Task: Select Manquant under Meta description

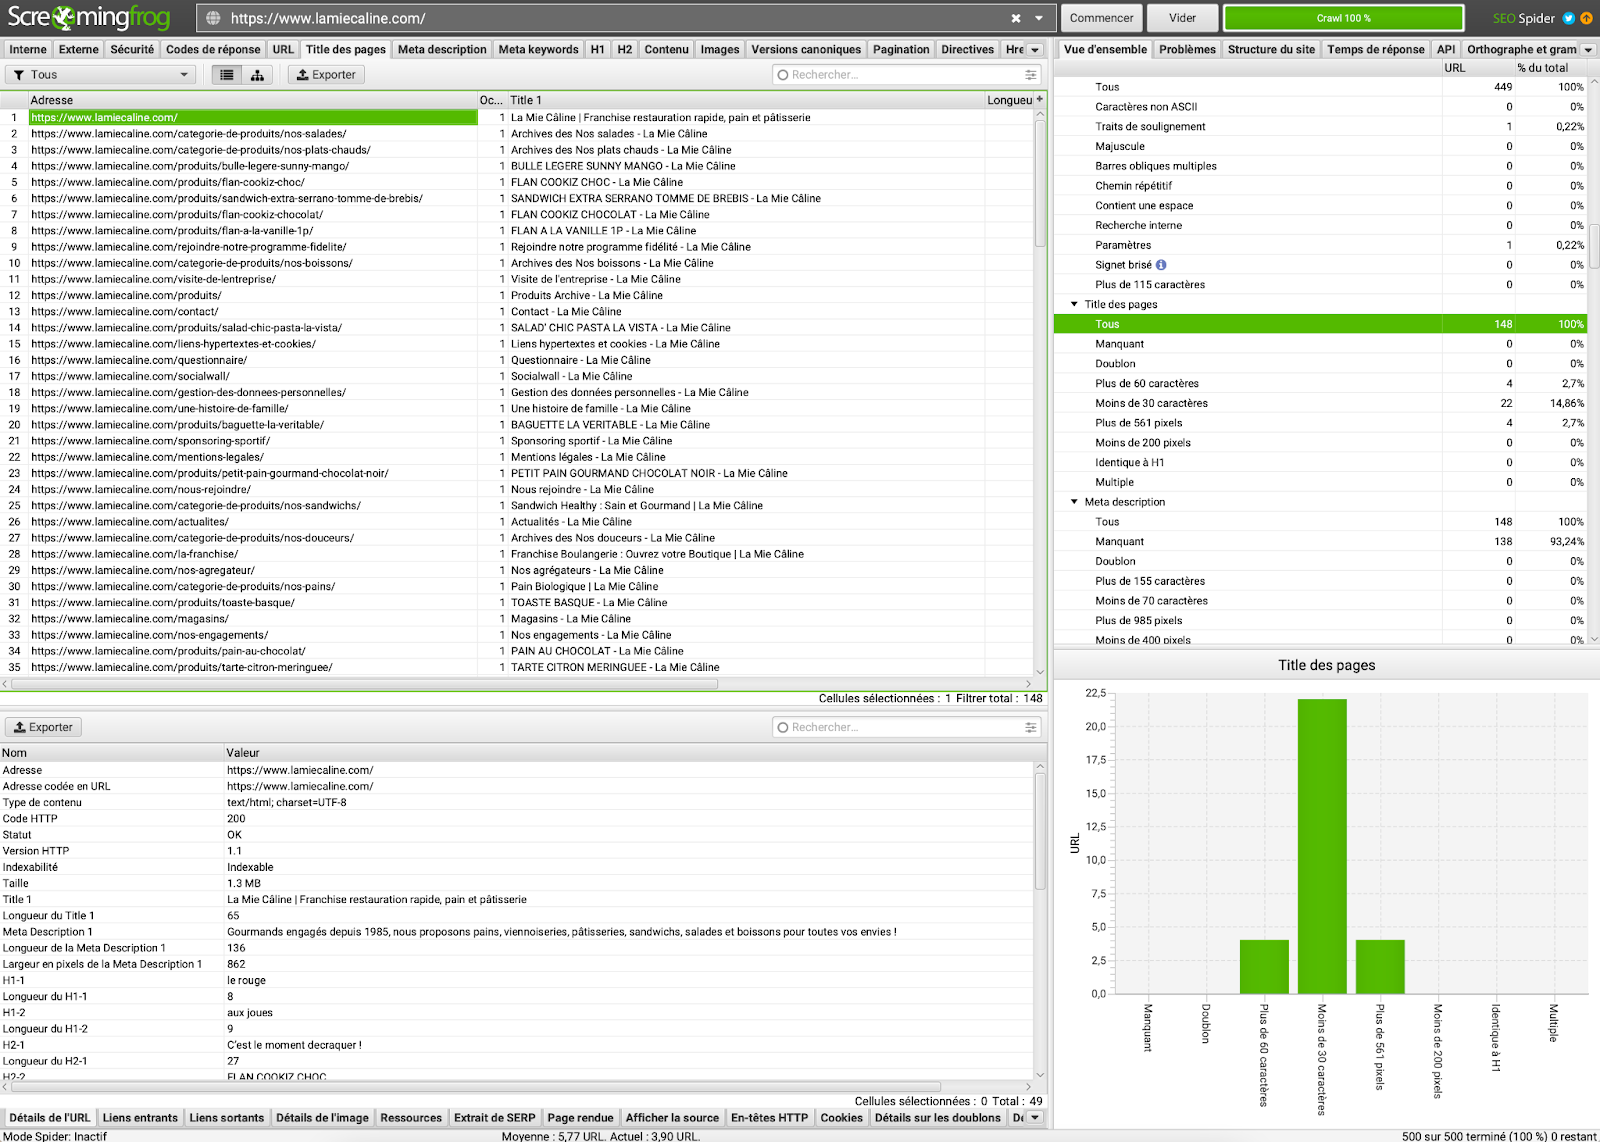Action: point(1320,542)
